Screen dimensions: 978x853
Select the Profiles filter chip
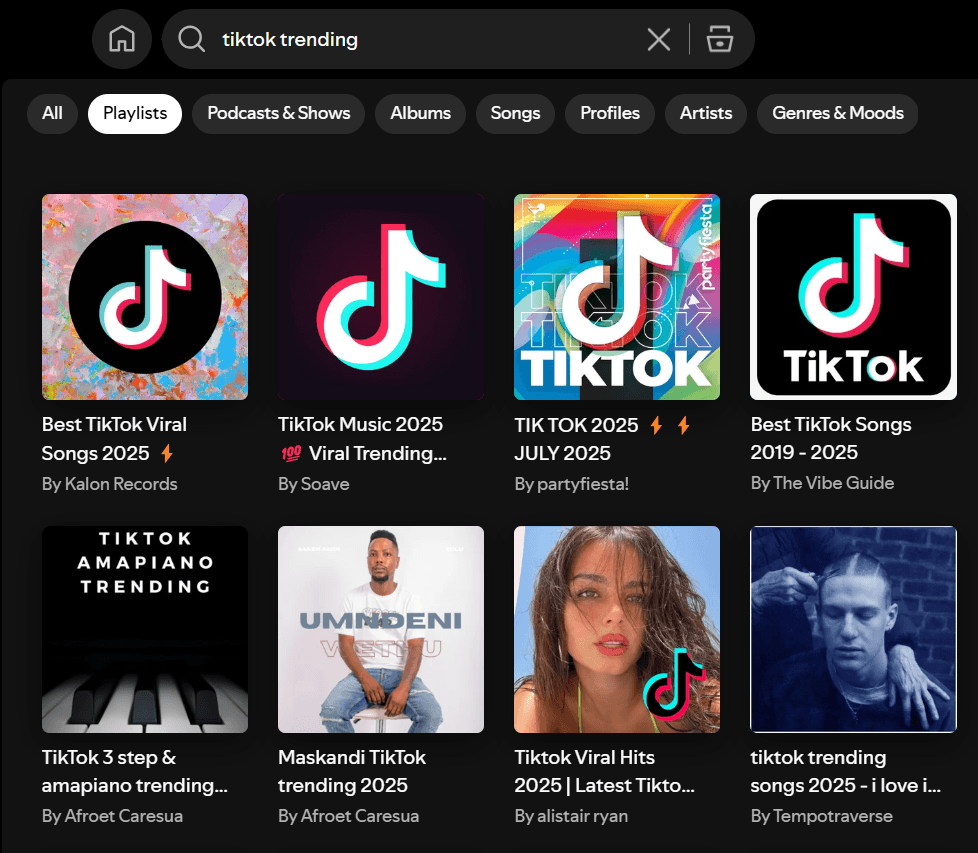coord(609,113)
